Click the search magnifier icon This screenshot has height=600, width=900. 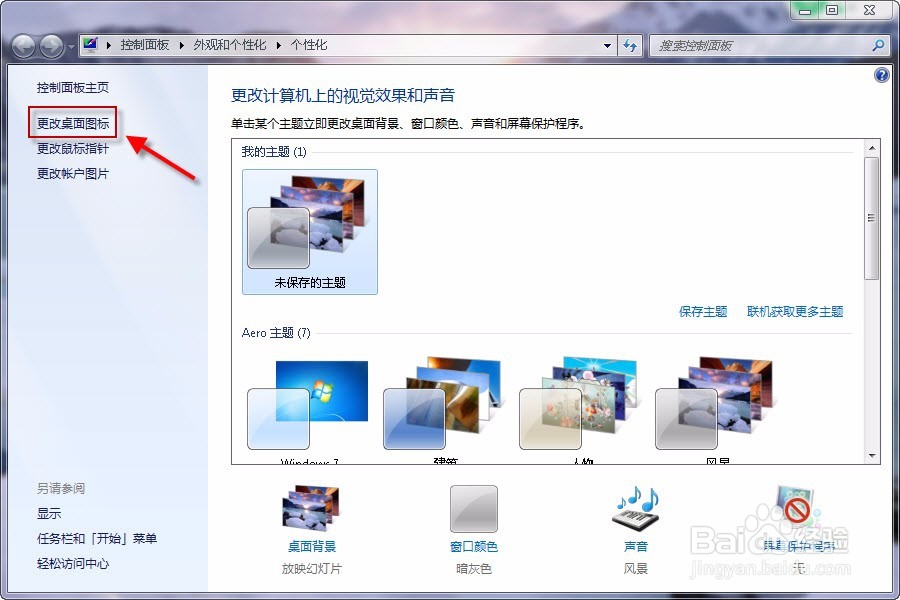pos(878,45)
